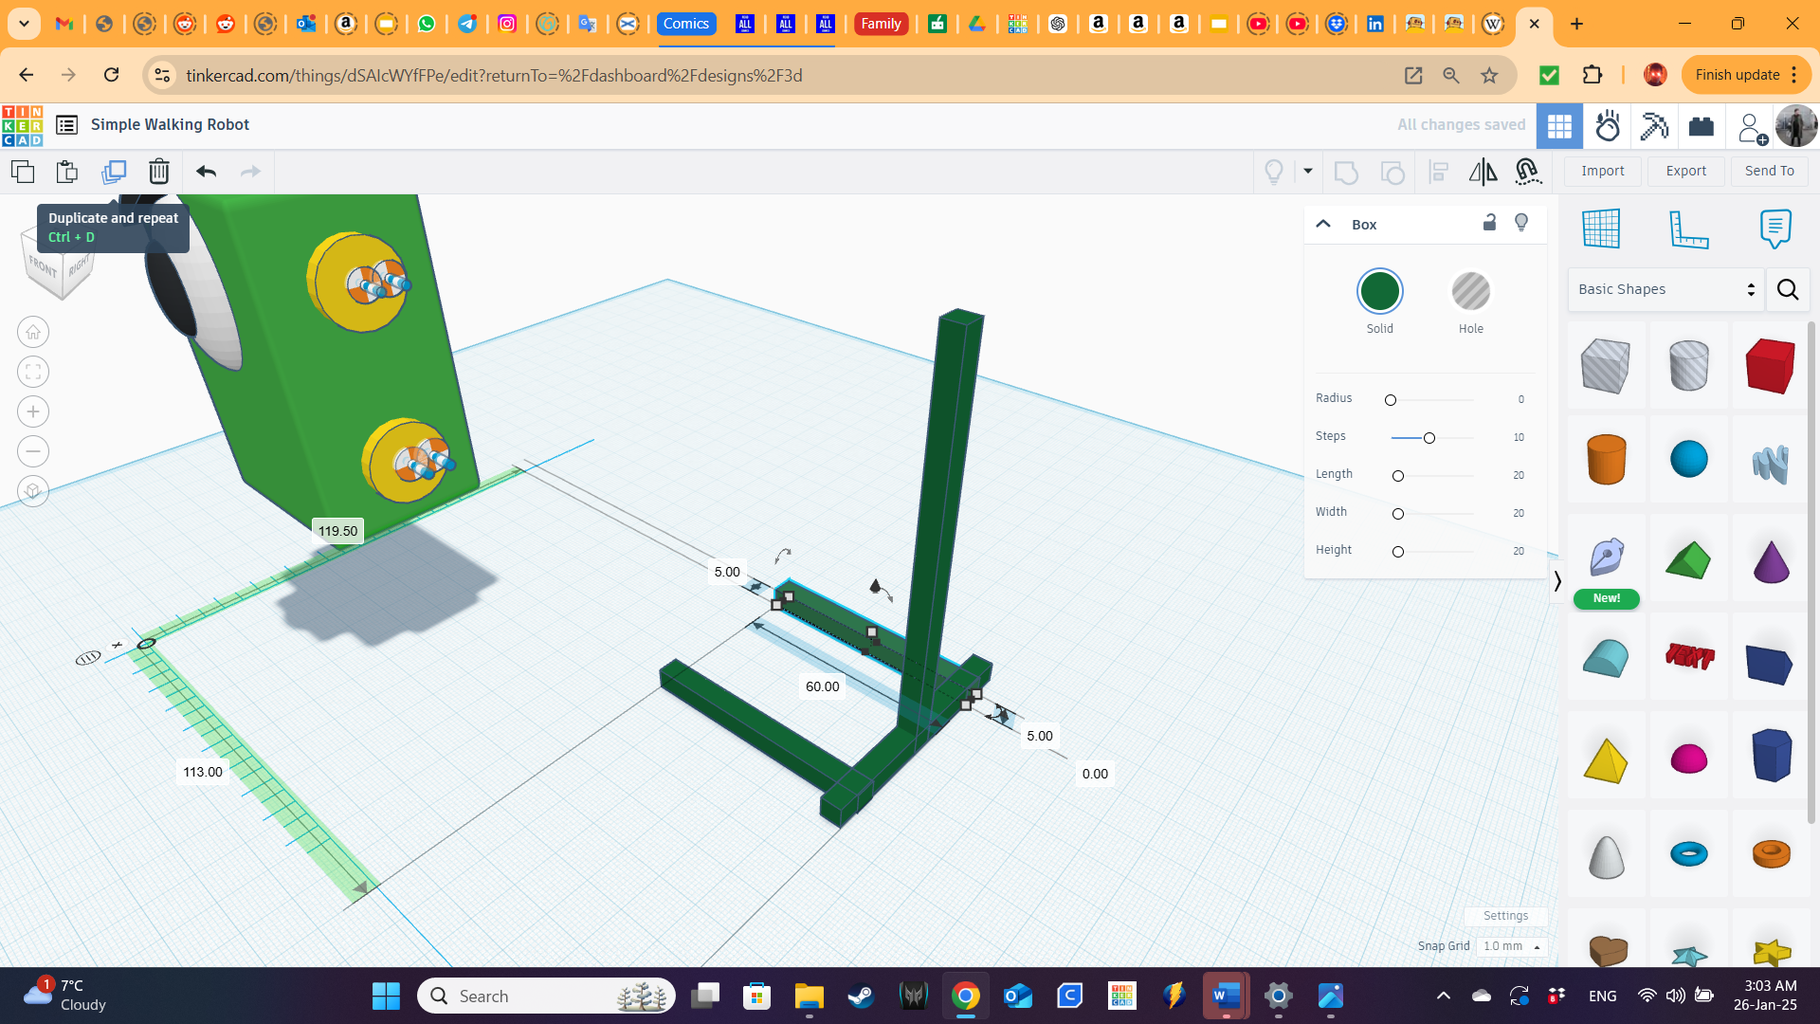
Task: Open the user profile avatar
Action: coord(1796,126)
